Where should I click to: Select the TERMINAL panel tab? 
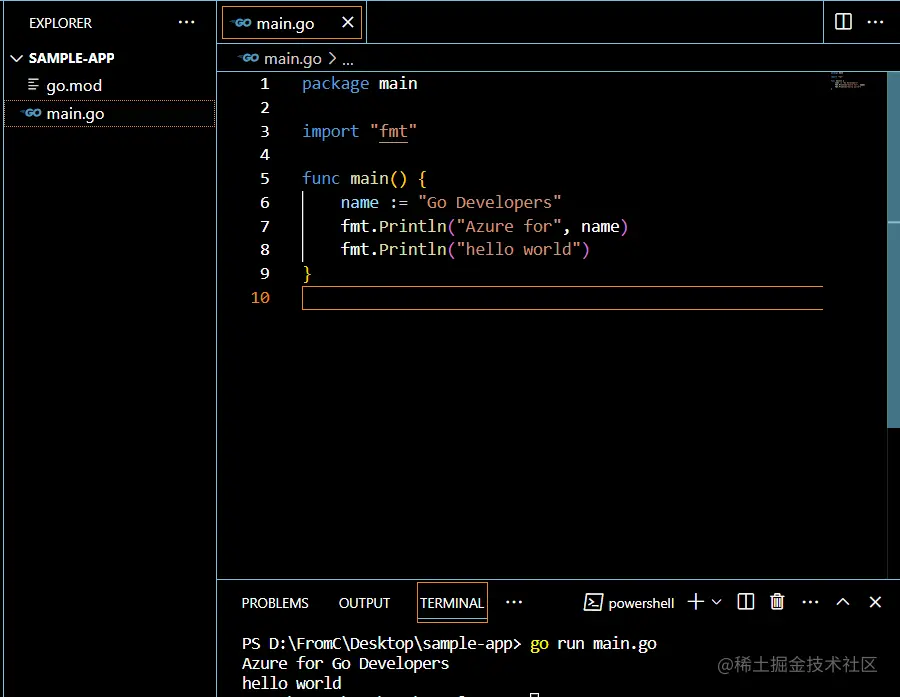(452, 603)
